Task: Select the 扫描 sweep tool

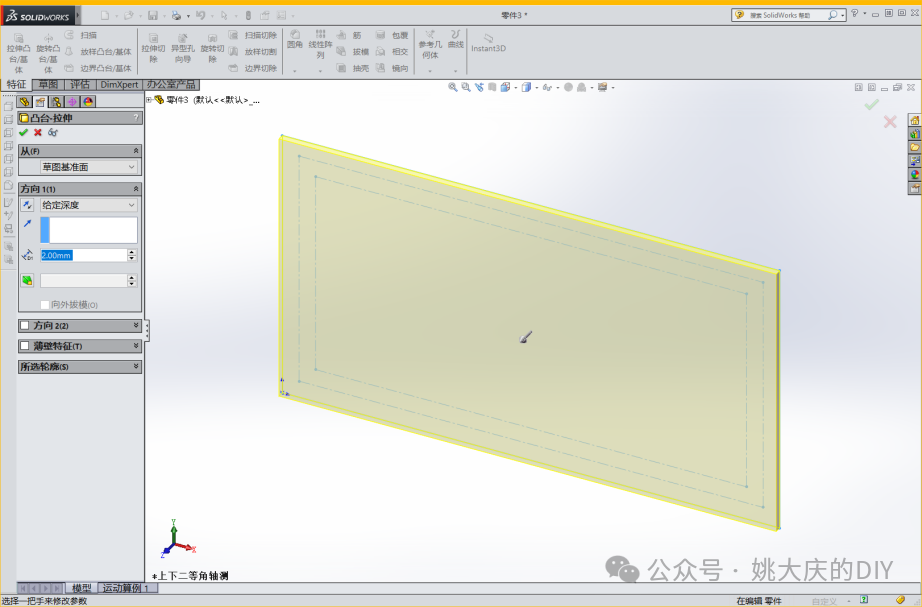Action: coord(81,35)
